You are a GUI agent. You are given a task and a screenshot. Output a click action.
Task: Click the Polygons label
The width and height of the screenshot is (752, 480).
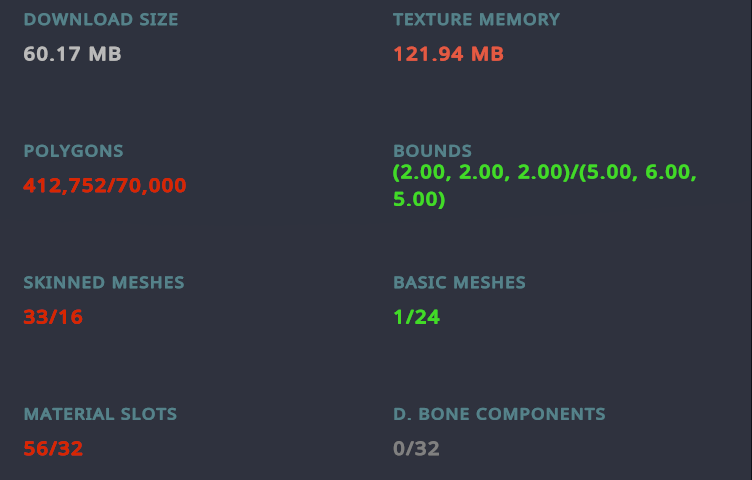tap(73, 151)
